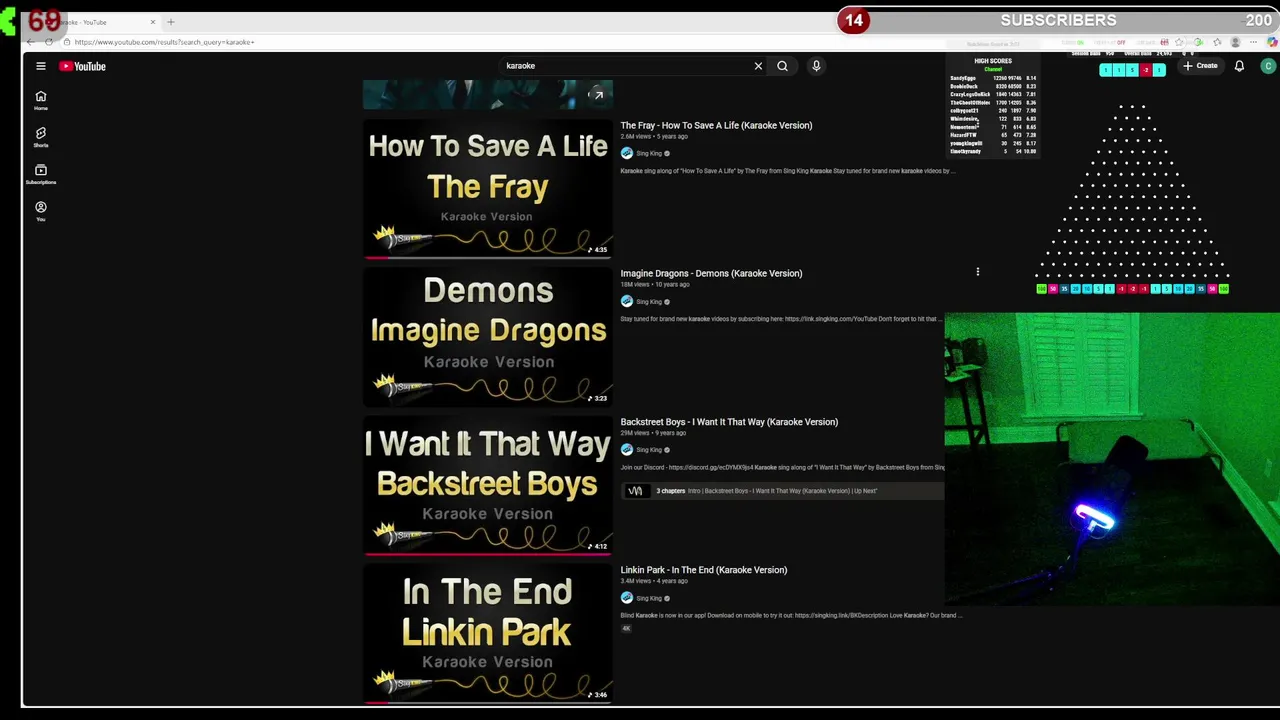Click '18M views • 10 years ago' text

pyautogui.click(x=655, y=285)
